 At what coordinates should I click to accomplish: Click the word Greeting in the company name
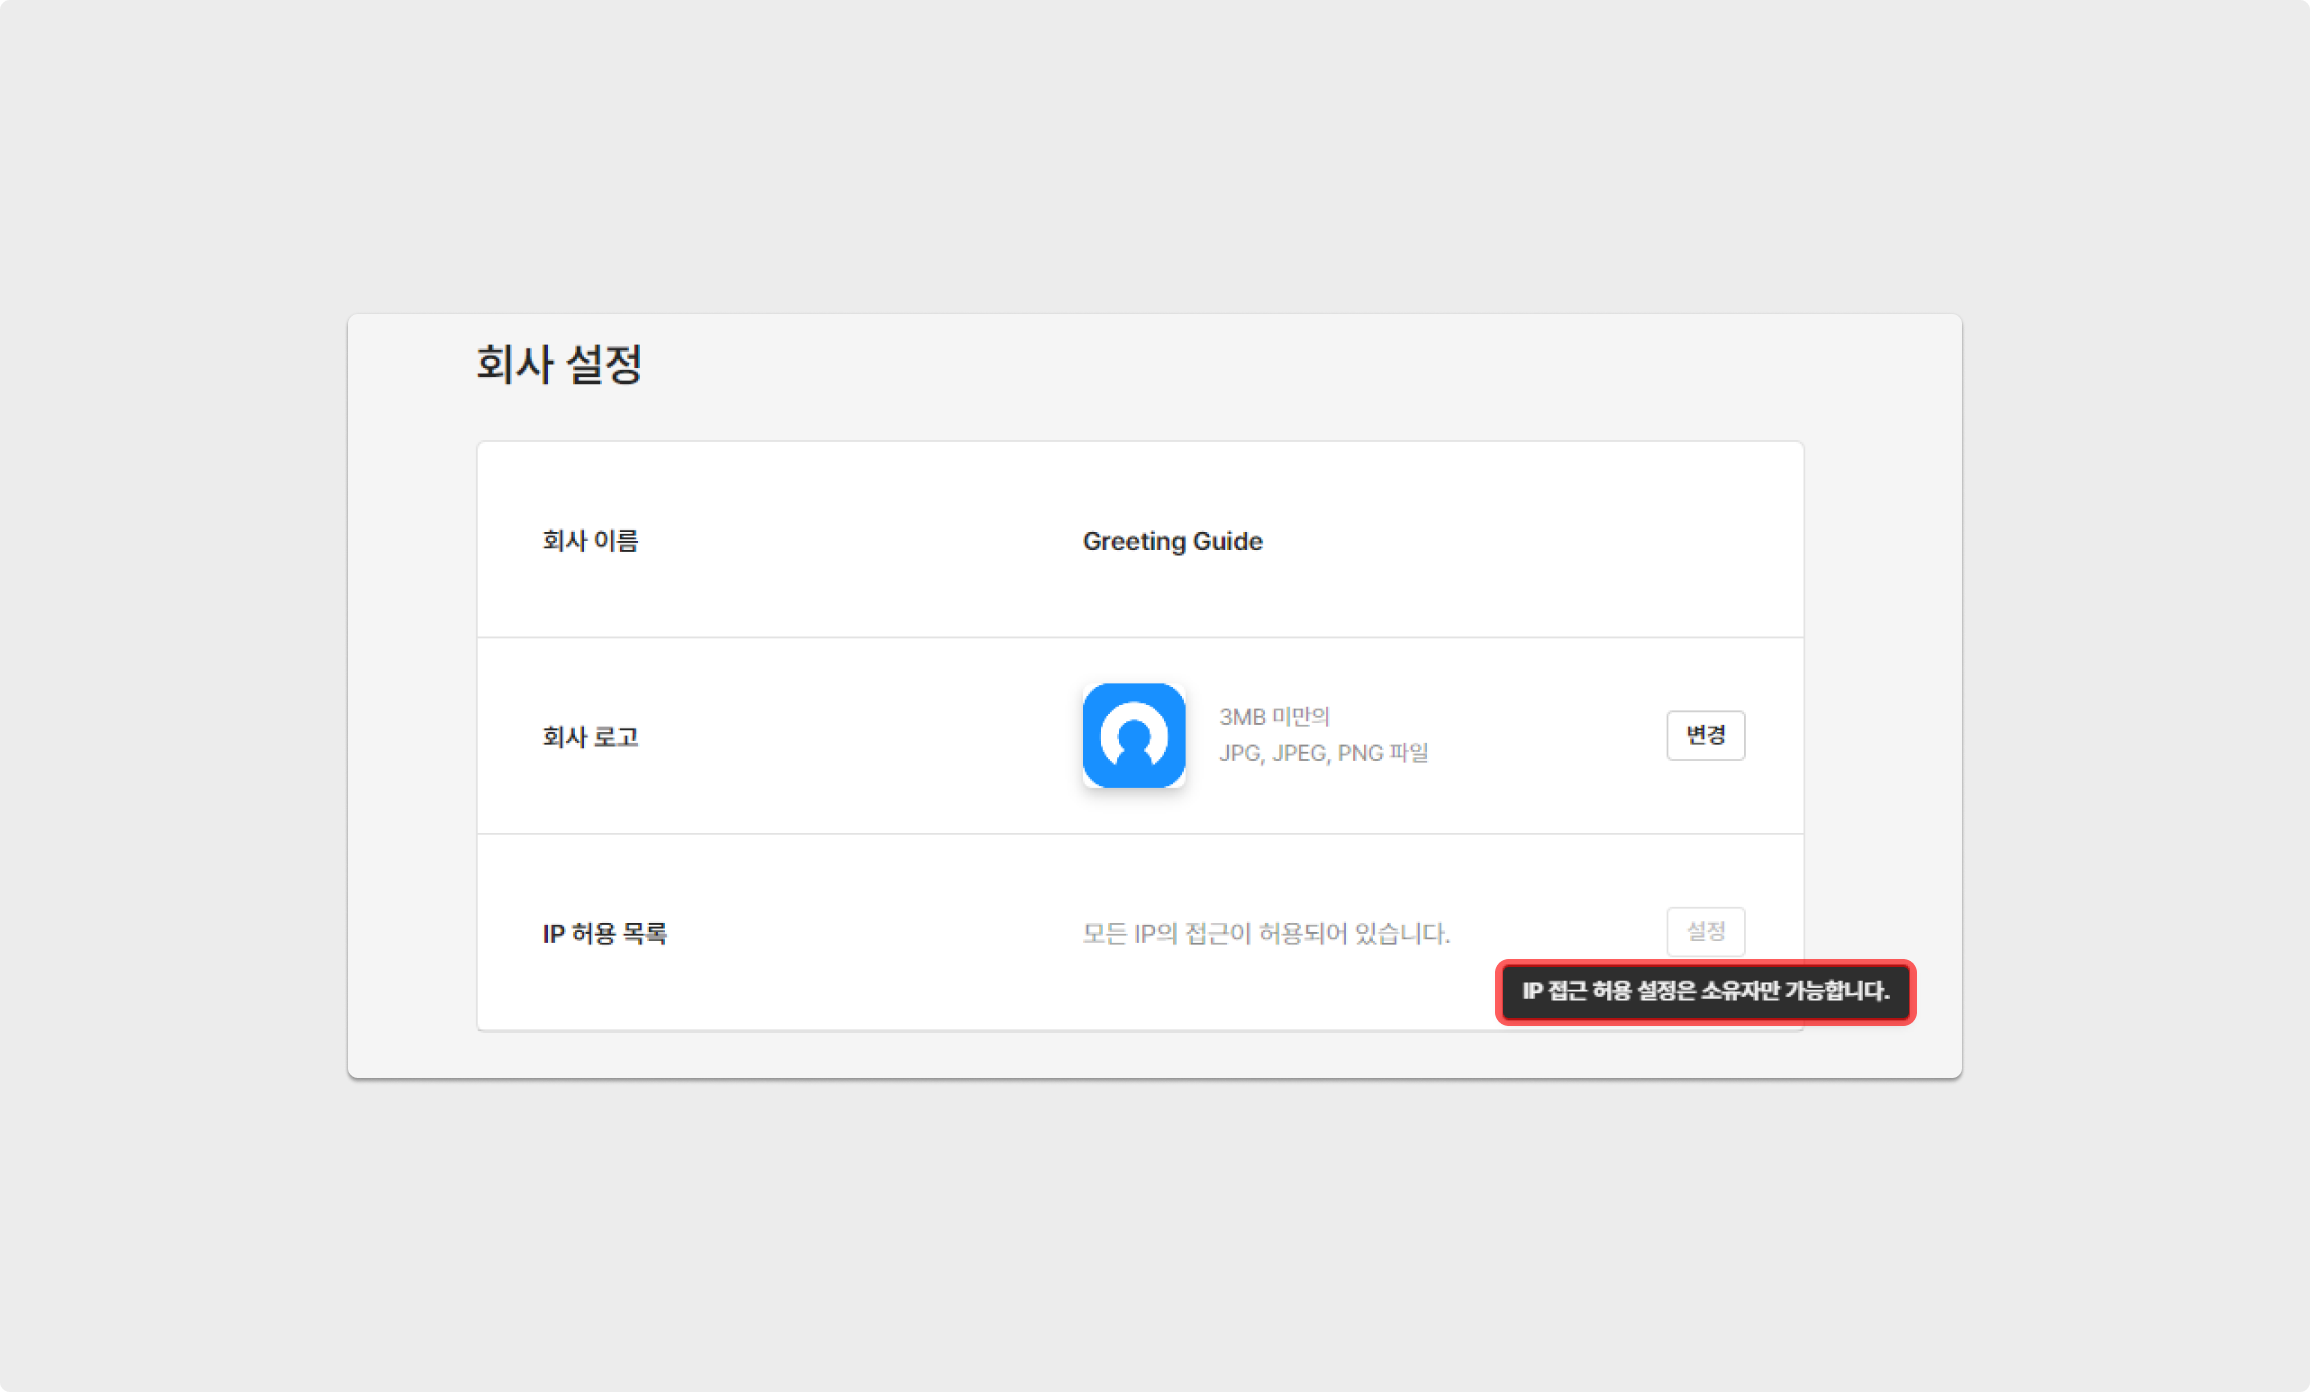[x=1133, y=541]
